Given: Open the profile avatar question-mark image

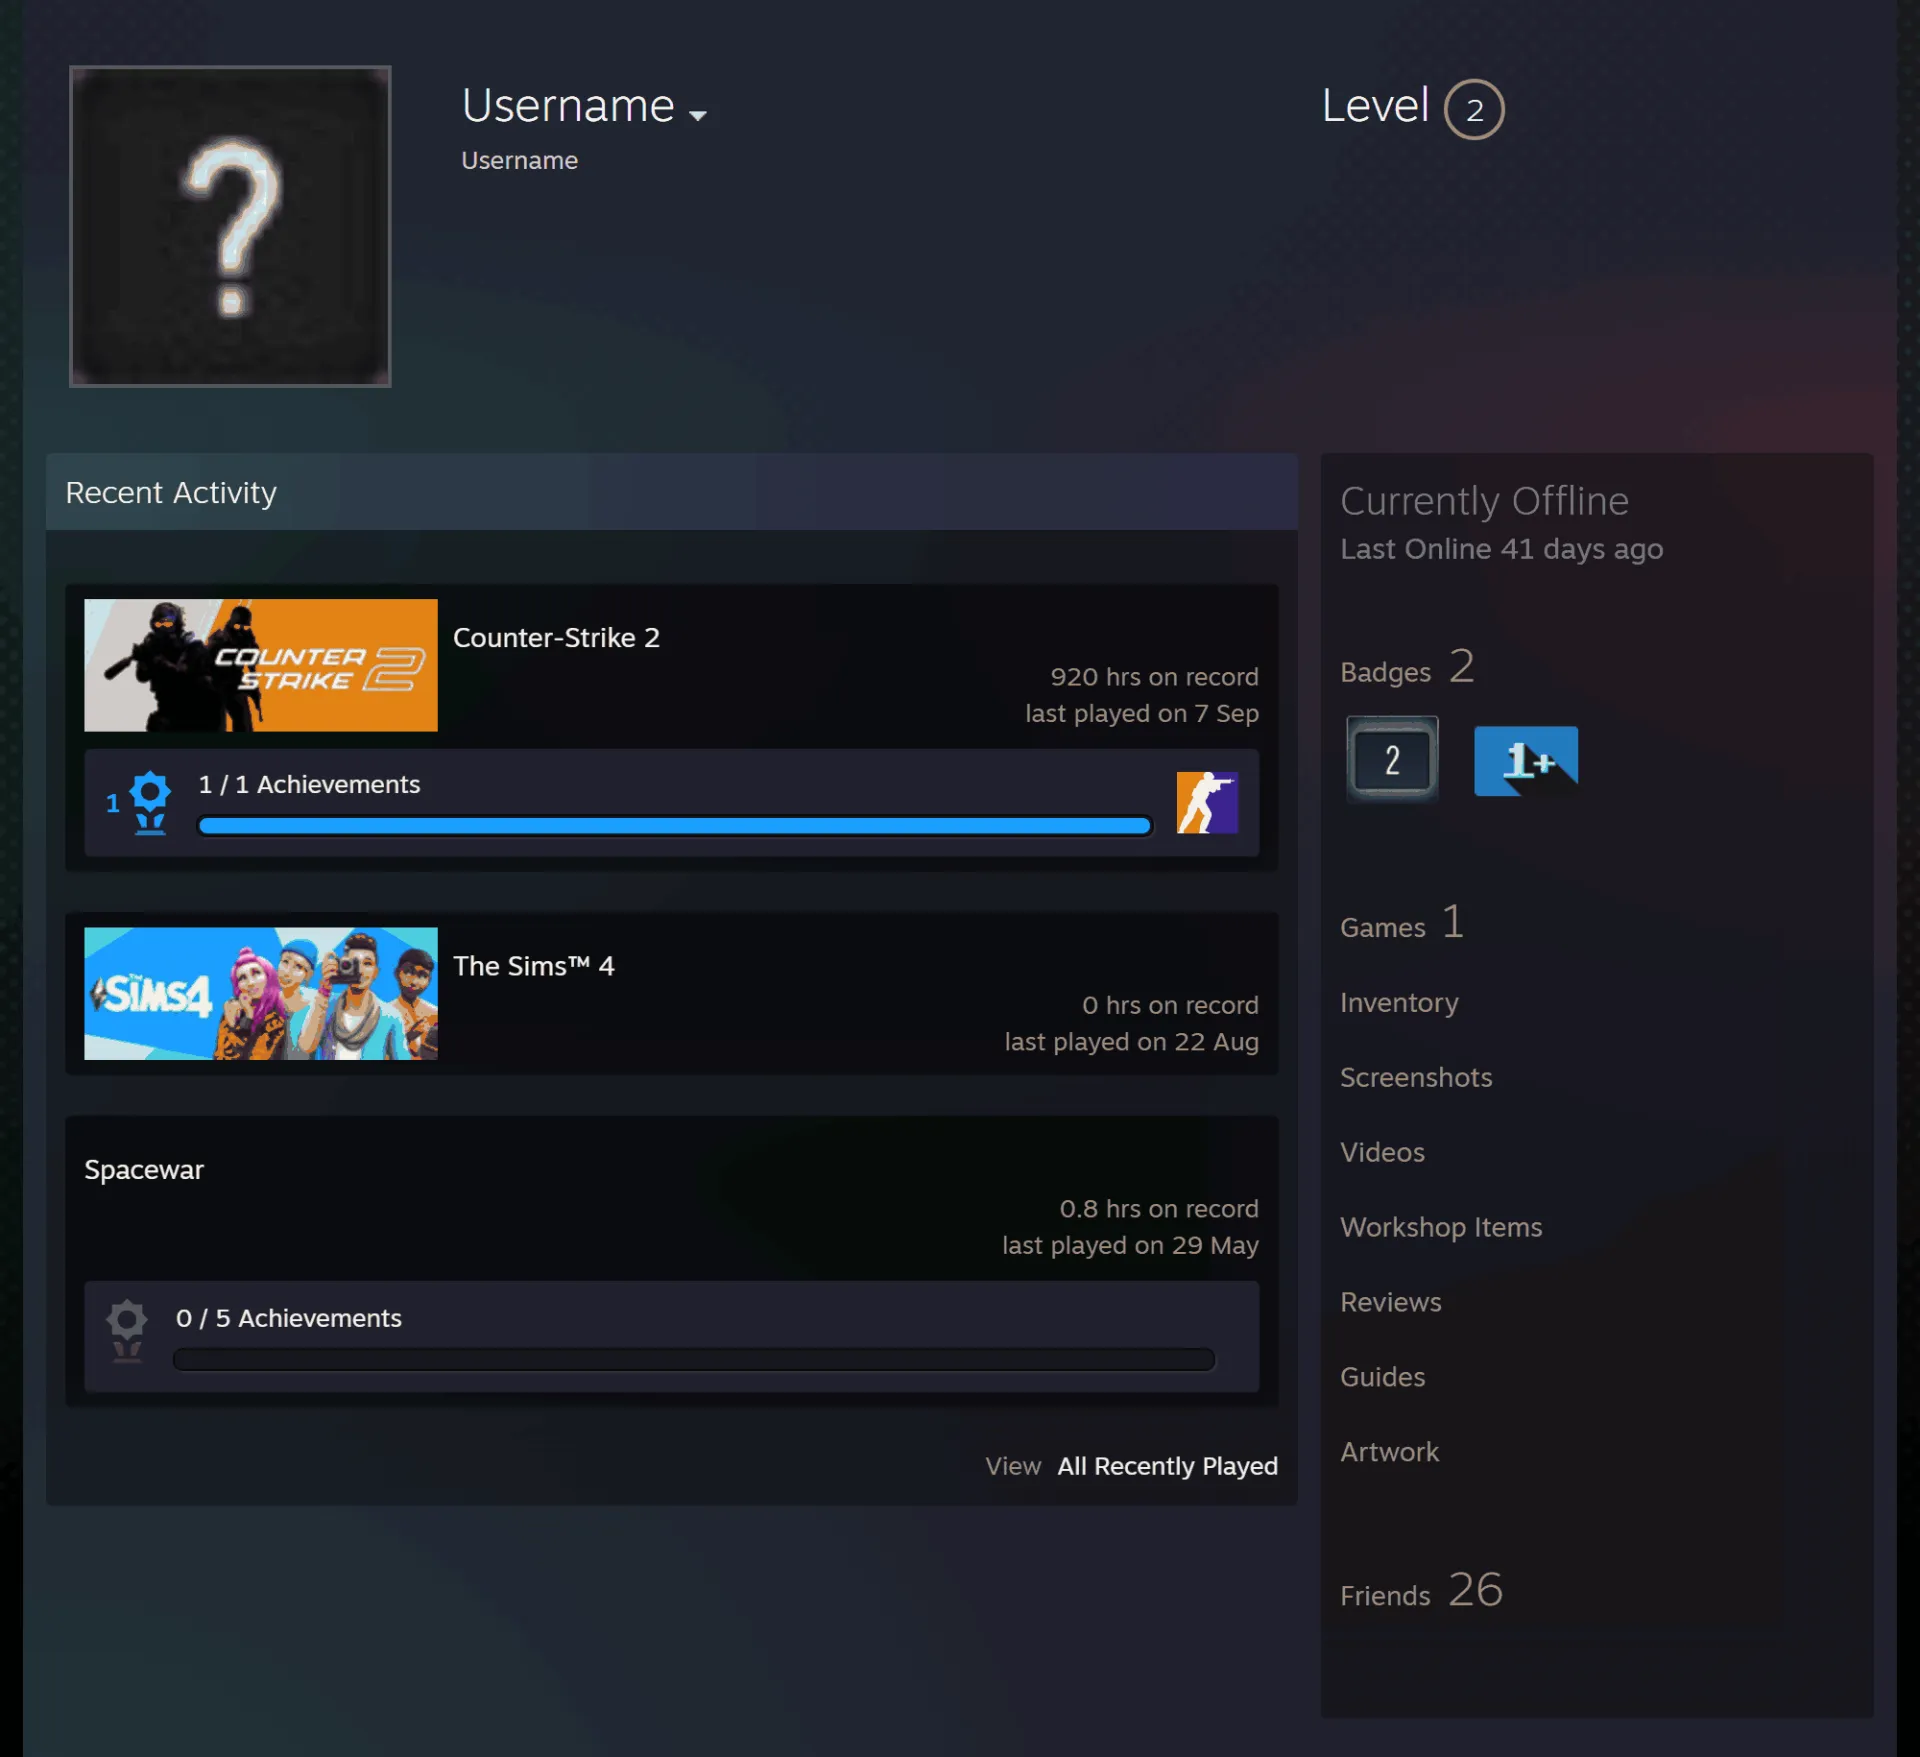Looking at the screenshot, I should tap(230, 226).
